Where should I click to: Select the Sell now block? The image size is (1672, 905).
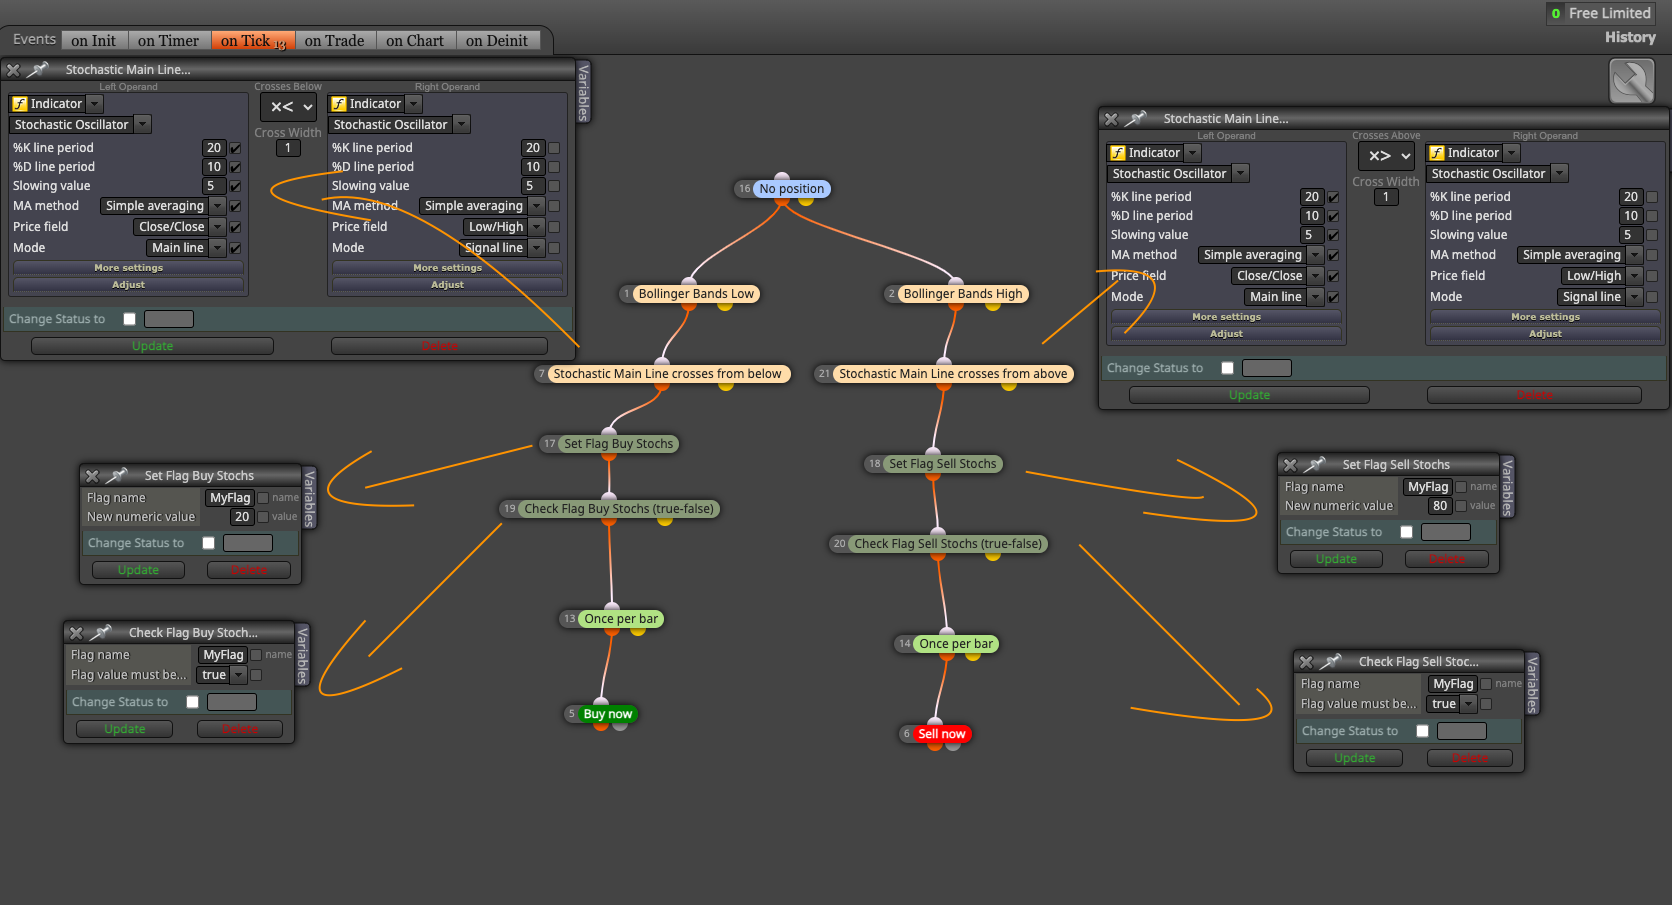point(942,734)
